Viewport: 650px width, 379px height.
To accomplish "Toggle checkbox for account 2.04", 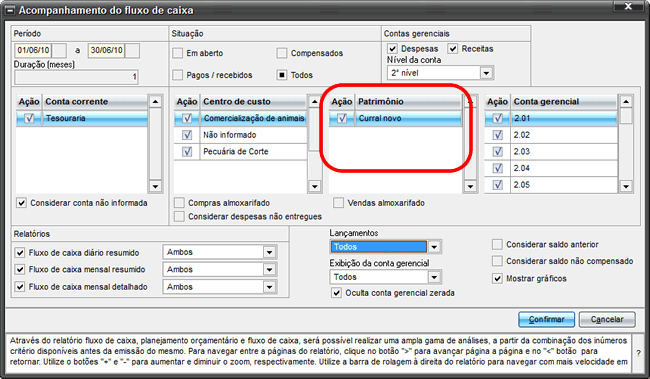I will click(497, 168).
